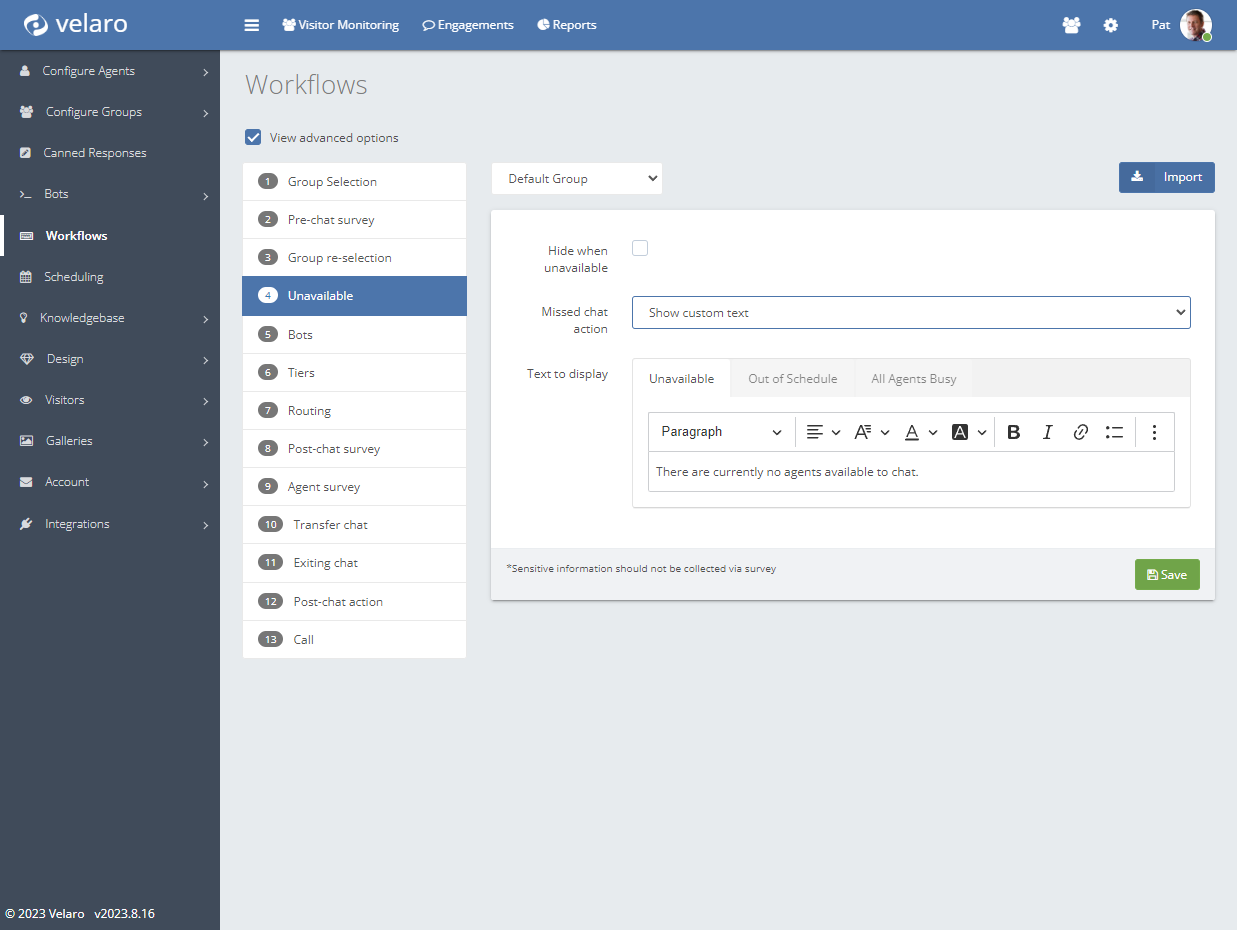Enable Hide when unavailable checkbox
The image size is (1237, 930).
tap(640, 248)
